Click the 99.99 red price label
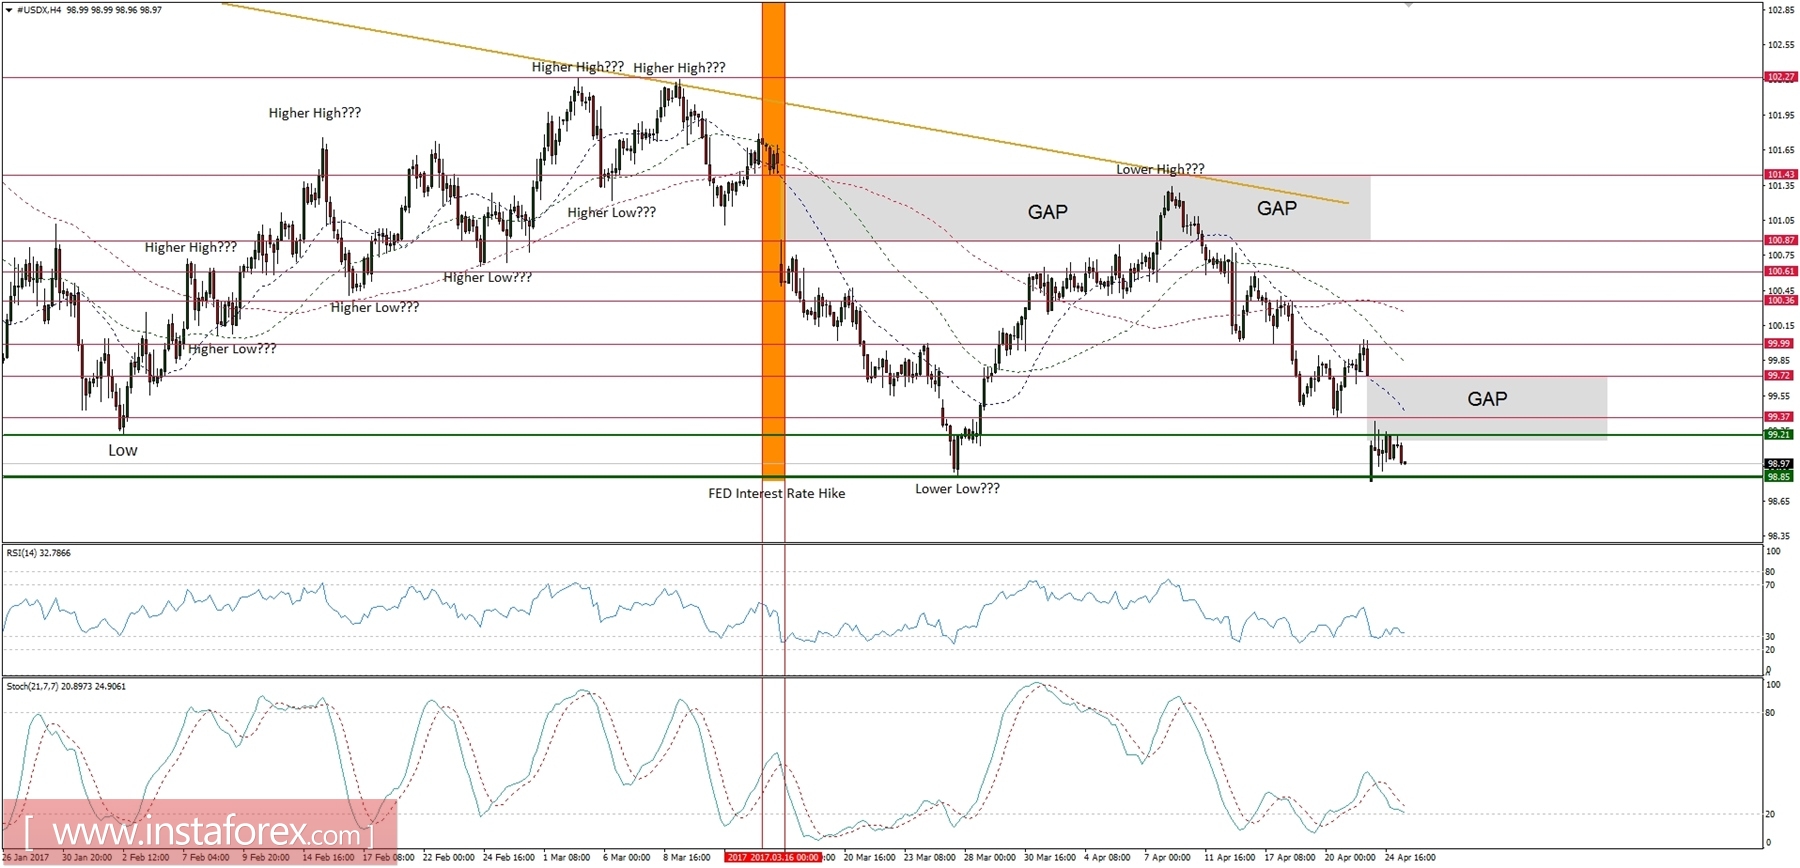This screenshot has height=868, width=1800. tap(1779, 343)
